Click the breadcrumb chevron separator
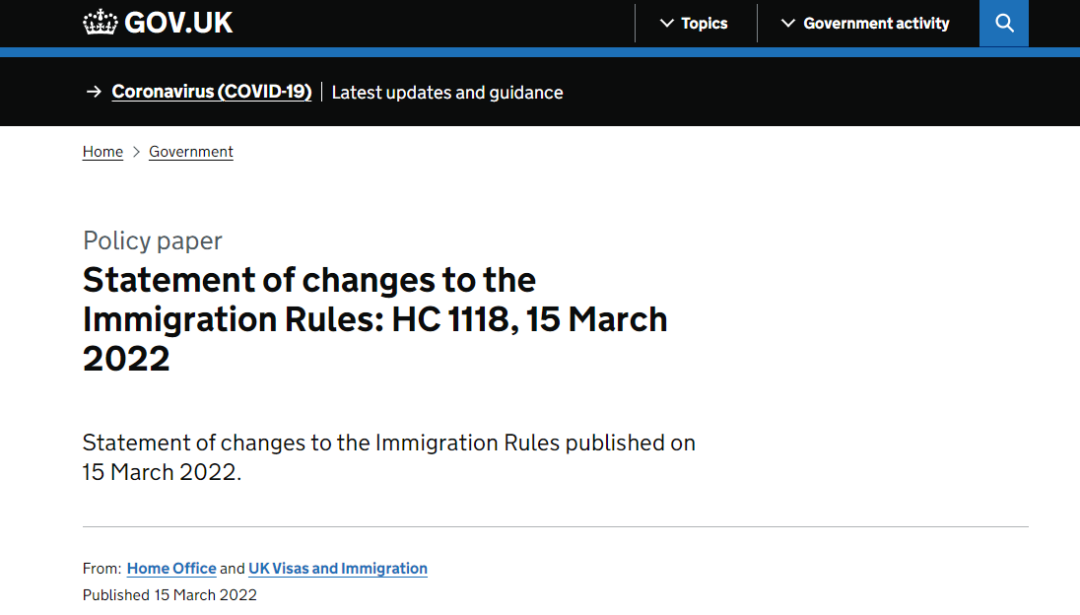This screenshot has height=615, width=1080. (136, 152)
